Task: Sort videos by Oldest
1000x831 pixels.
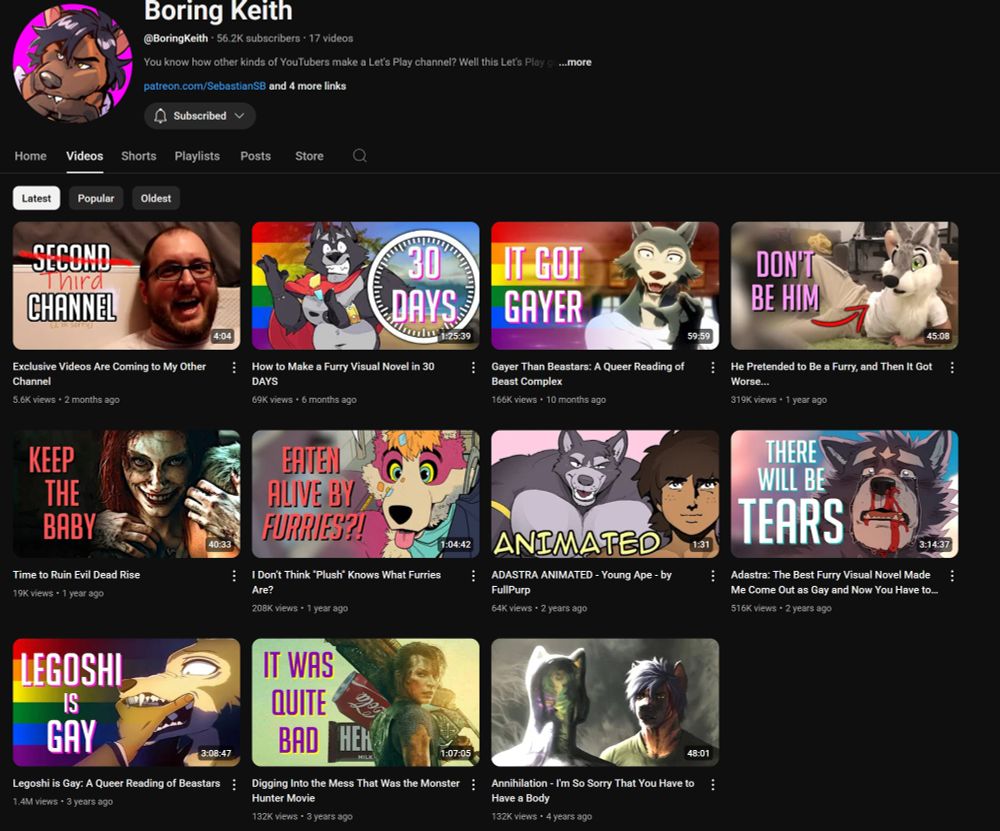Action: [x=156, y=198]
